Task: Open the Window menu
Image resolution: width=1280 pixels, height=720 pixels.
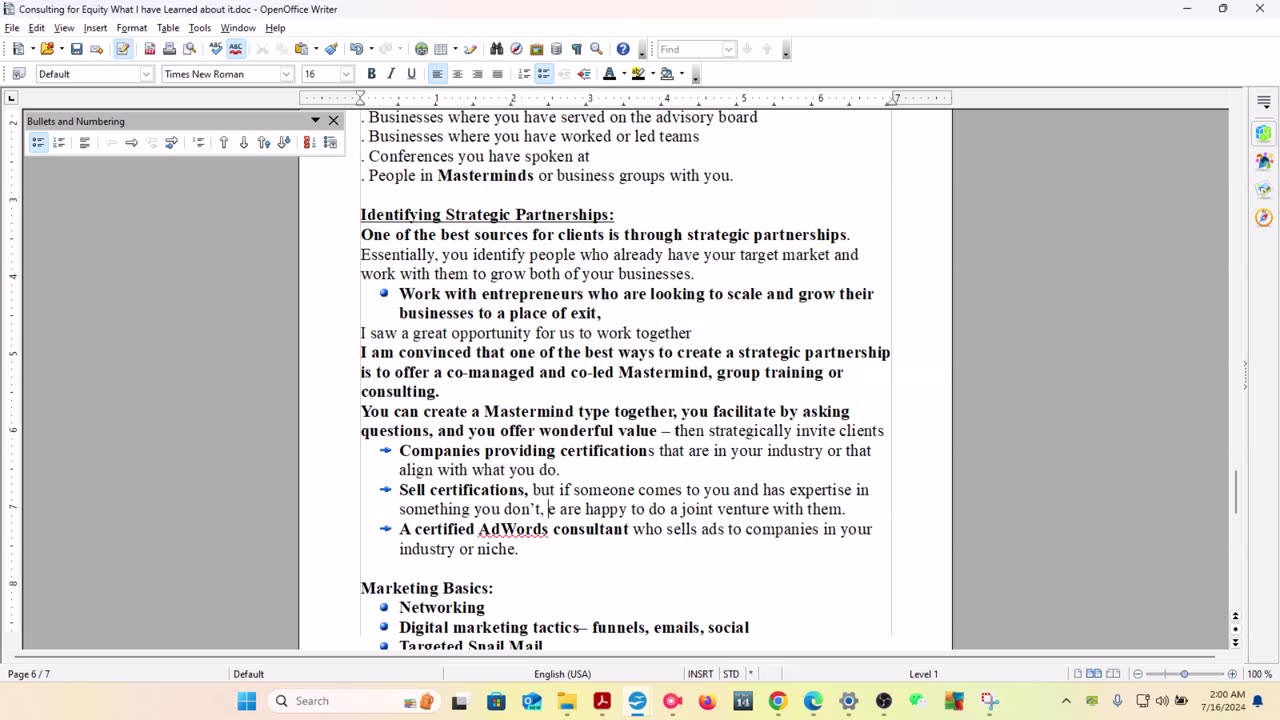Action: (x=238, y=28)
